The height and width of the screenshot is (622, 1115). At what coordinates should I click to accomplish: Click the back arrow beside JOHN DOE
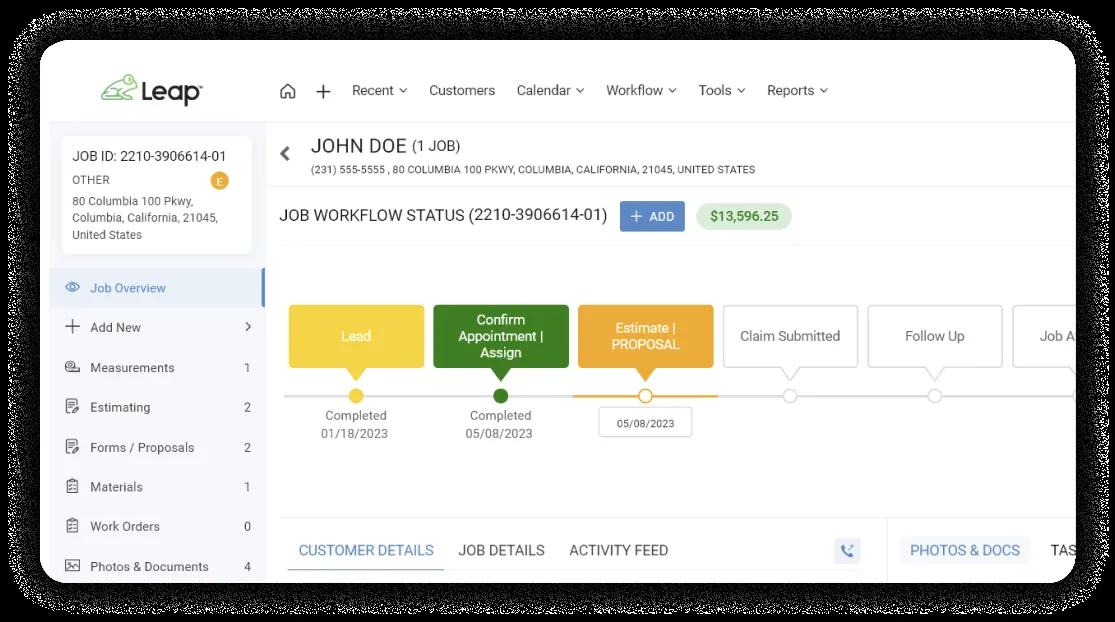tap(285, 154)
